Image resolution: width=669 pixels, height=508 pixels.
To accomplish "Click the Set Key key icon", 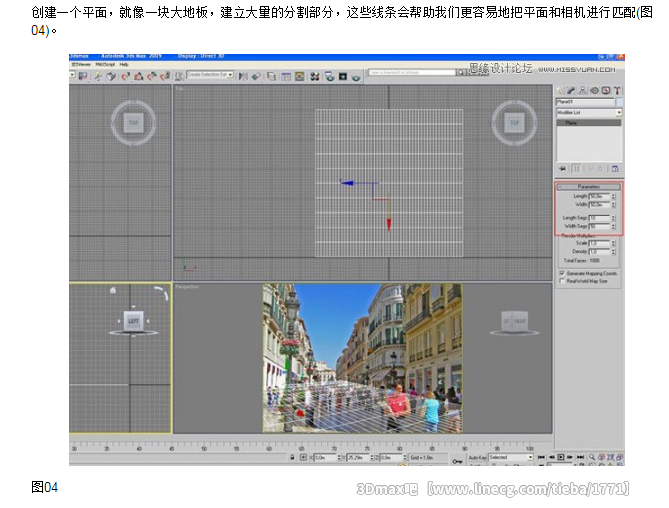I will (457, 461).
